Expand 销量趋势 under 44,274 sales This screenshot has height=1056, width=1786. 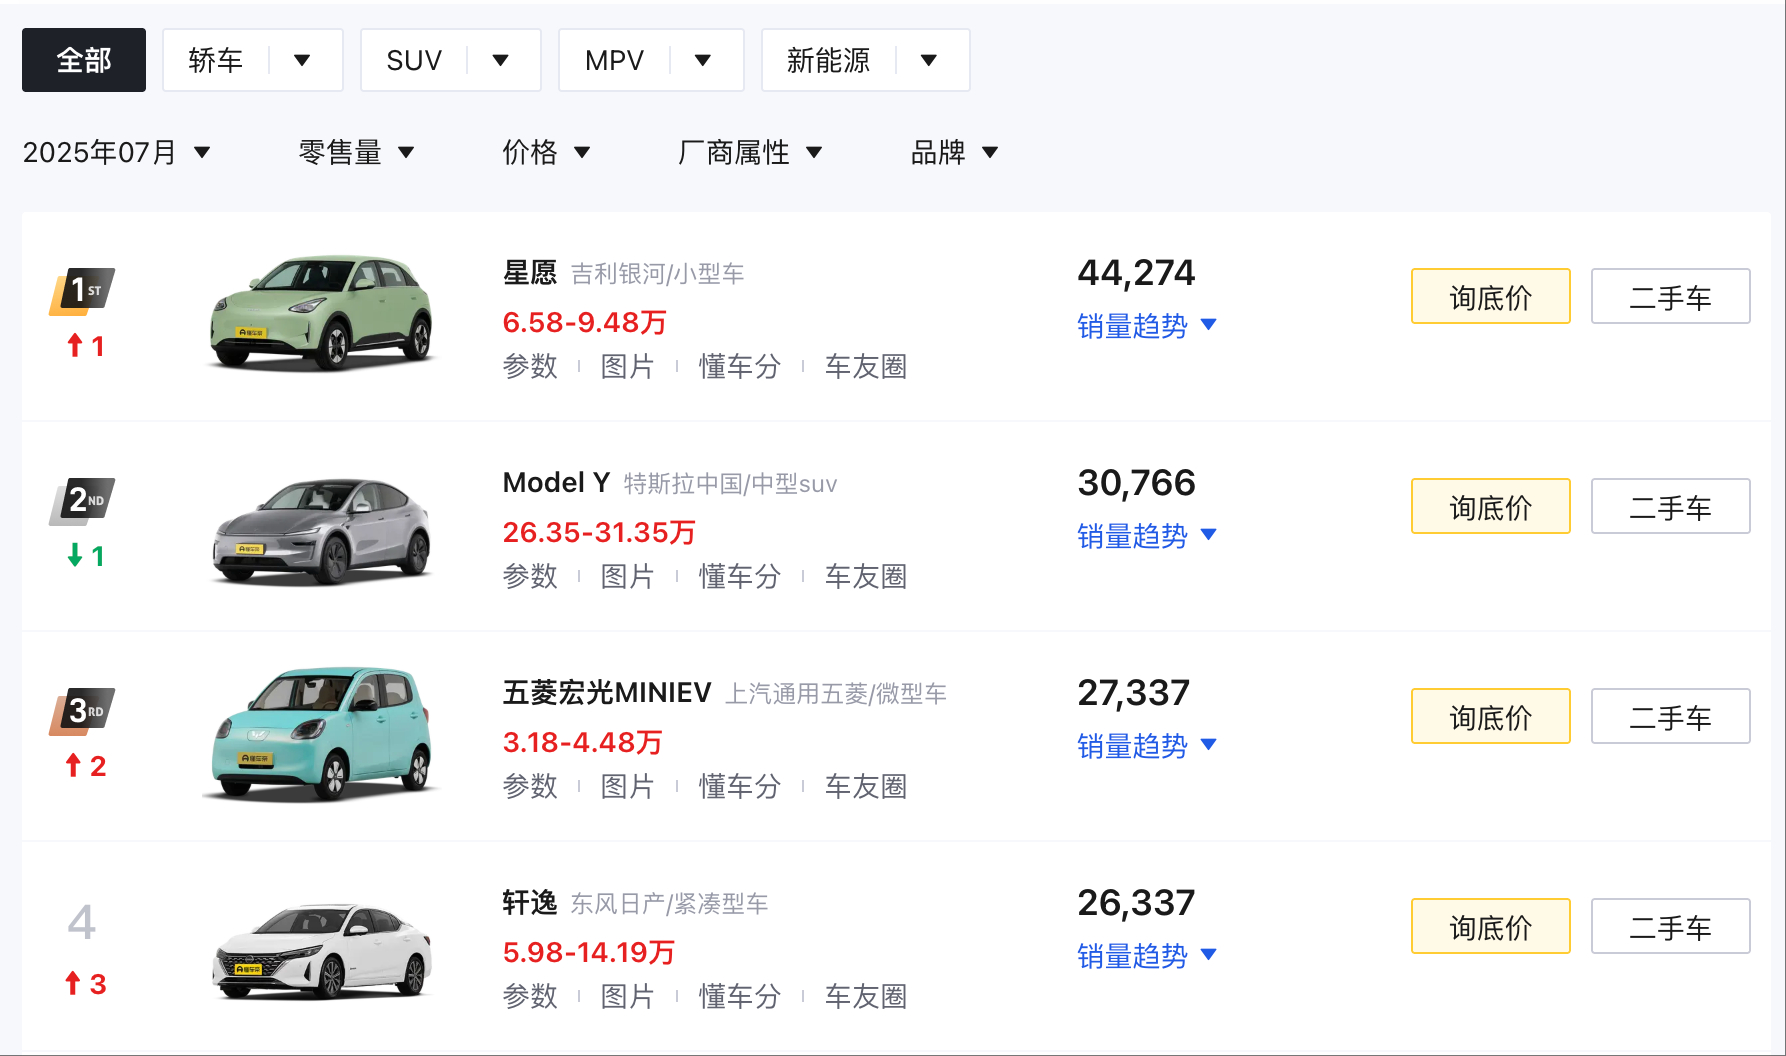[1147, 326]
